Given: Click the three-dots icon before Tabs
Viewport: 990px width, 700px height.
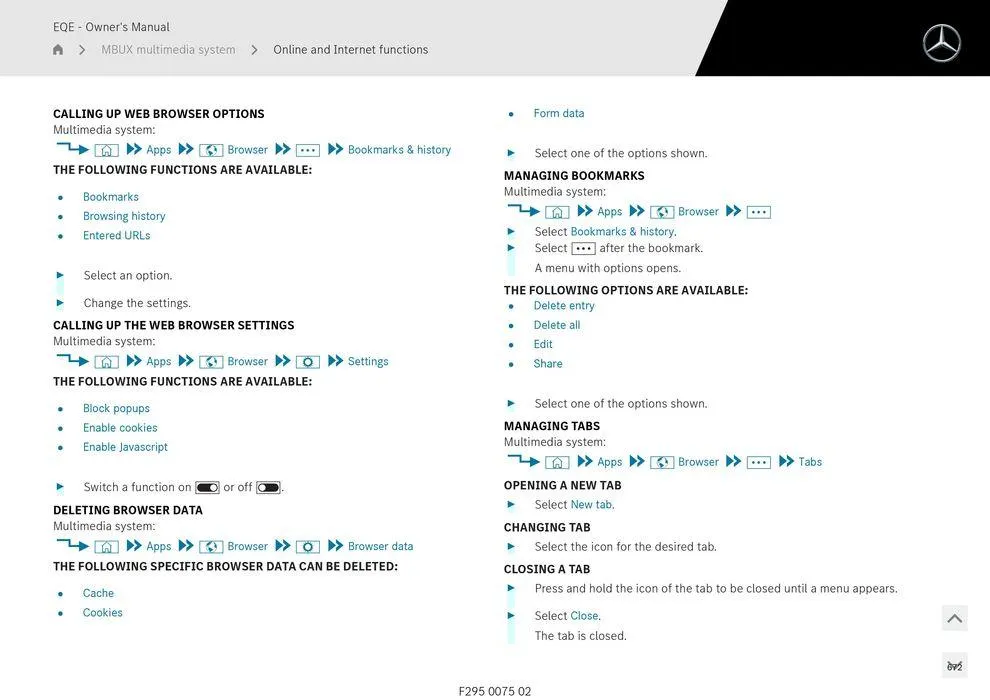Looking at the screenshot, I should (x=759, y=462).
